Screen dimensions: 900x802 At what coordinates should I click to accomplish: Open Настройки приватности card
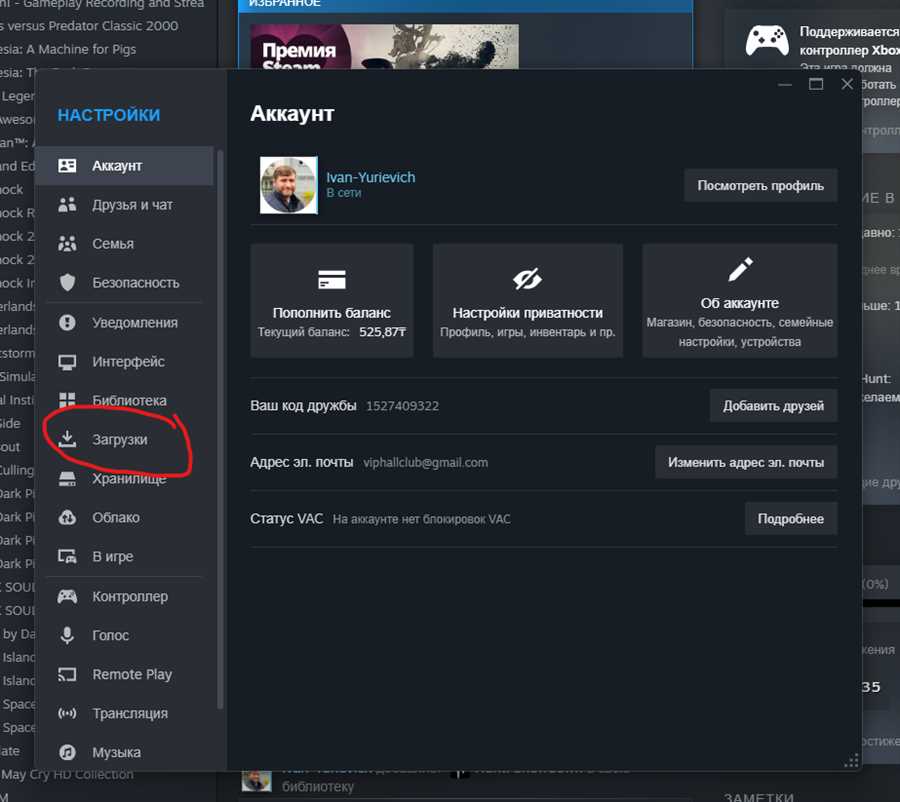(527, 301)
